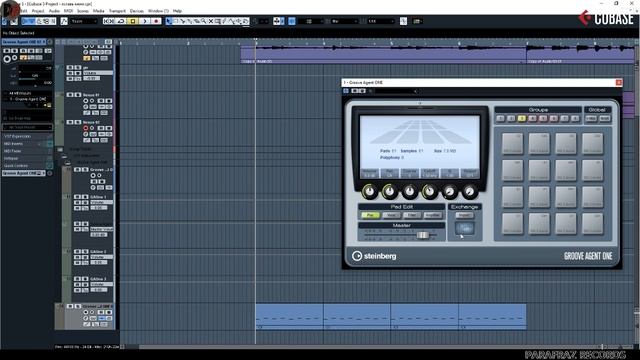Switch Pad Edit to Voice tab
Image resolution: width=640 pixels, height=360 pixels.
tap(391, 215)
